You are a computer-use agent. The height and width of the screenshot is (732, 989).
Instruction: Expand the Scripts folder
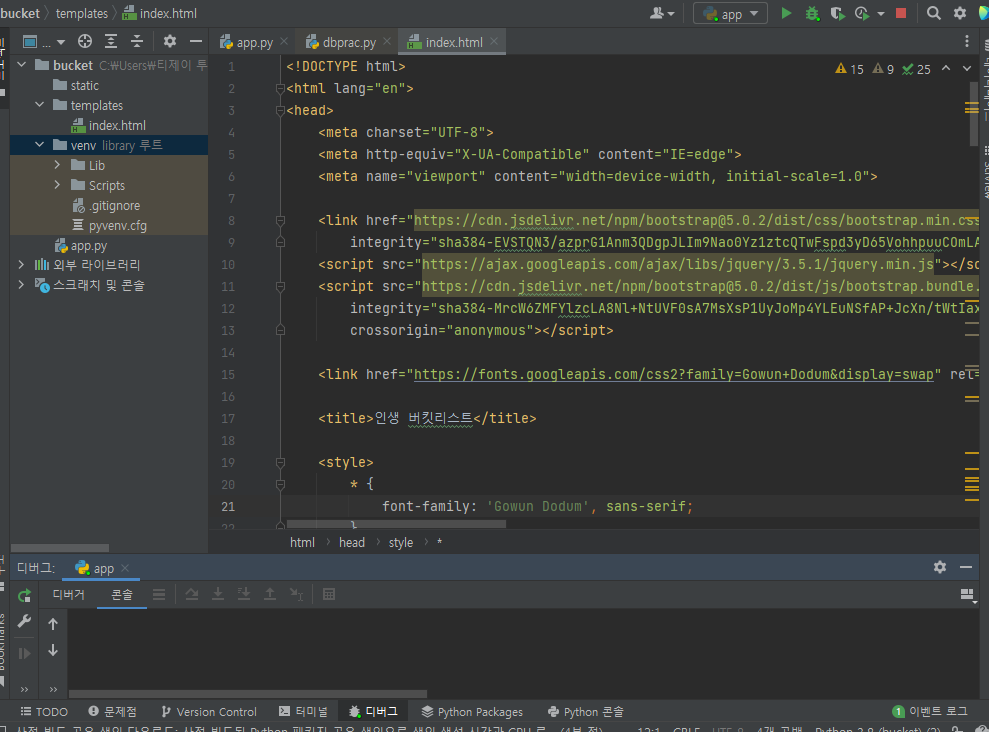pos(57,185)
